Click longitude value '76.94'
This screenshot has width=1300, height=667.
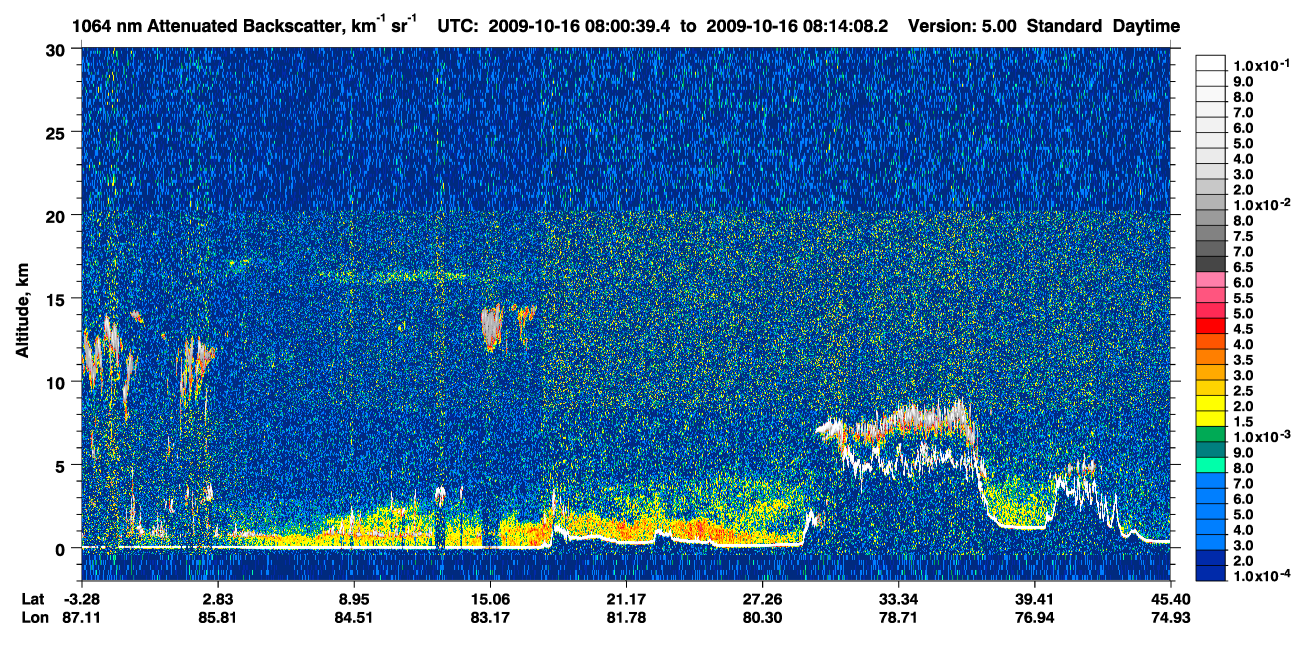(x=1034, y=617)
